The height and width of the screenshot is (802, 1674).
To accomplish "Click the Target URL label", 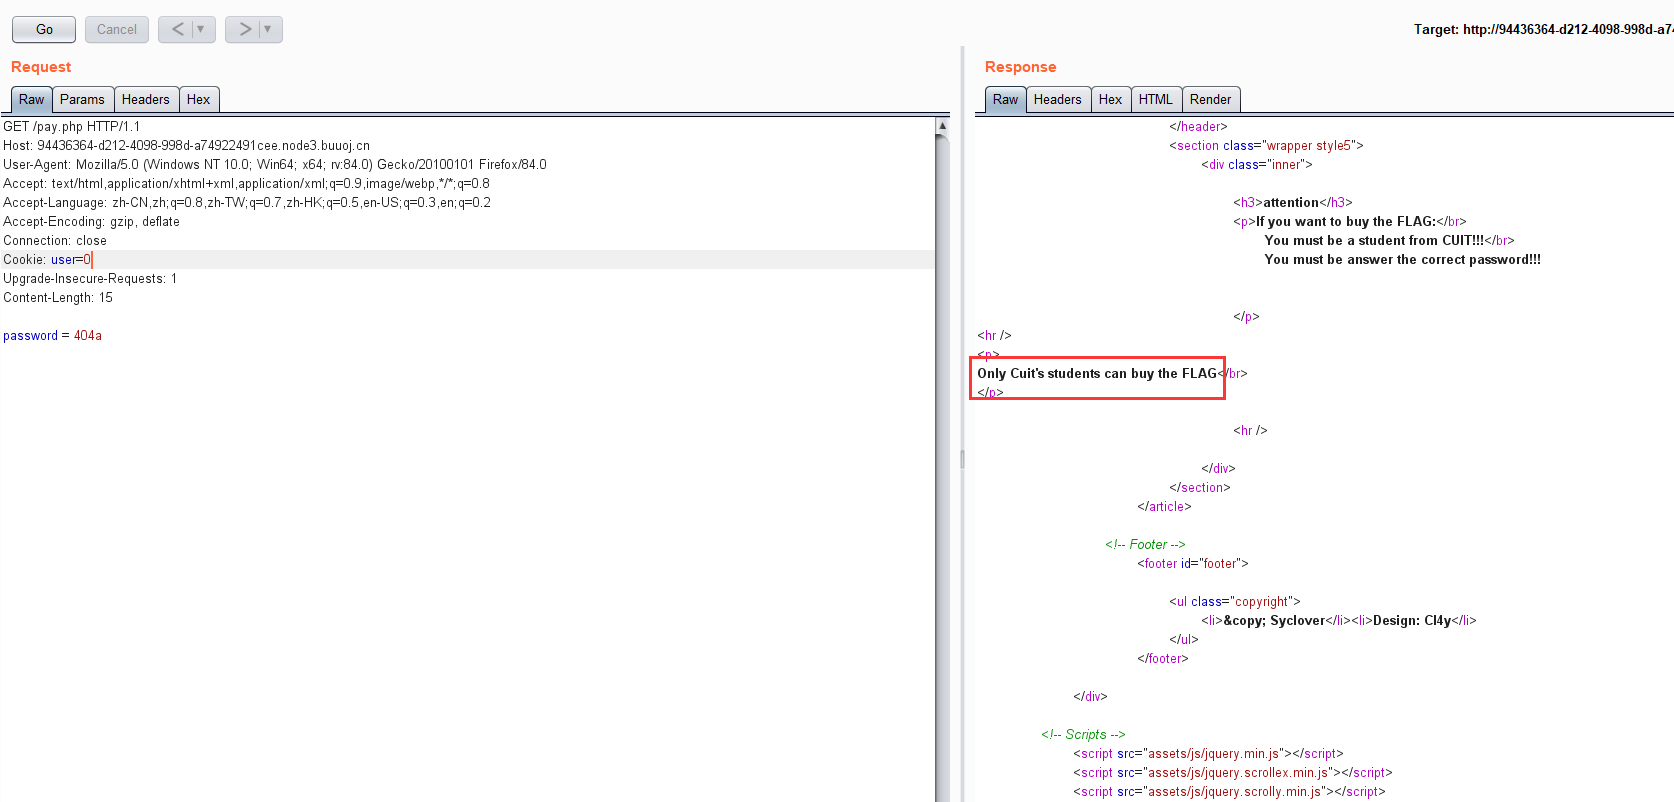I will pos(1543,29).
